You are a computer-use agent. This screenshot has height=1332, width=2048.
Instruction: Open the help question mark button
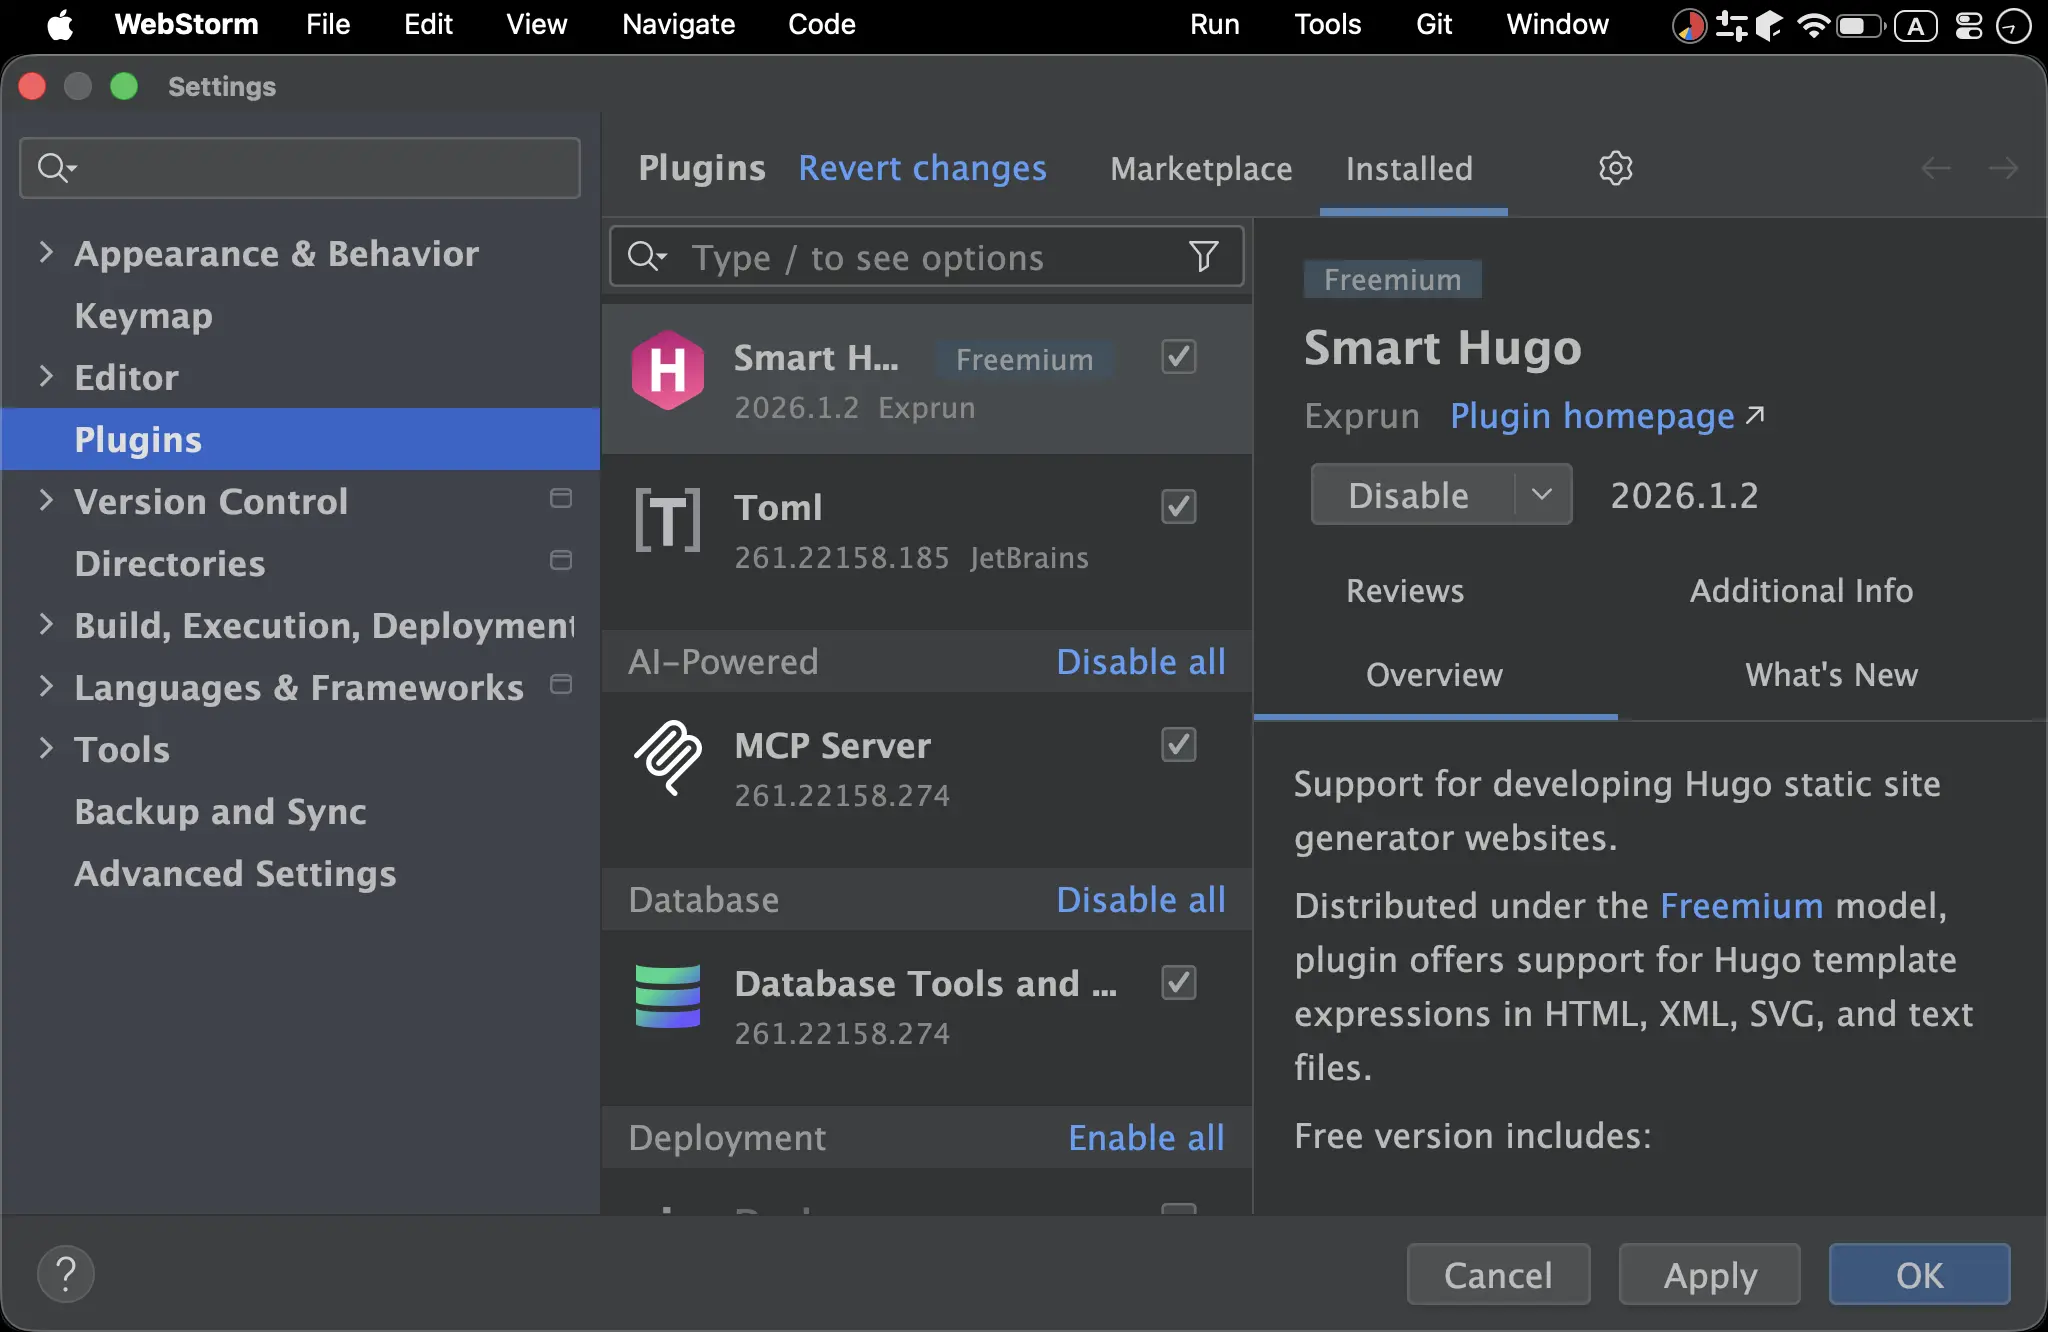click(66, 1274)
